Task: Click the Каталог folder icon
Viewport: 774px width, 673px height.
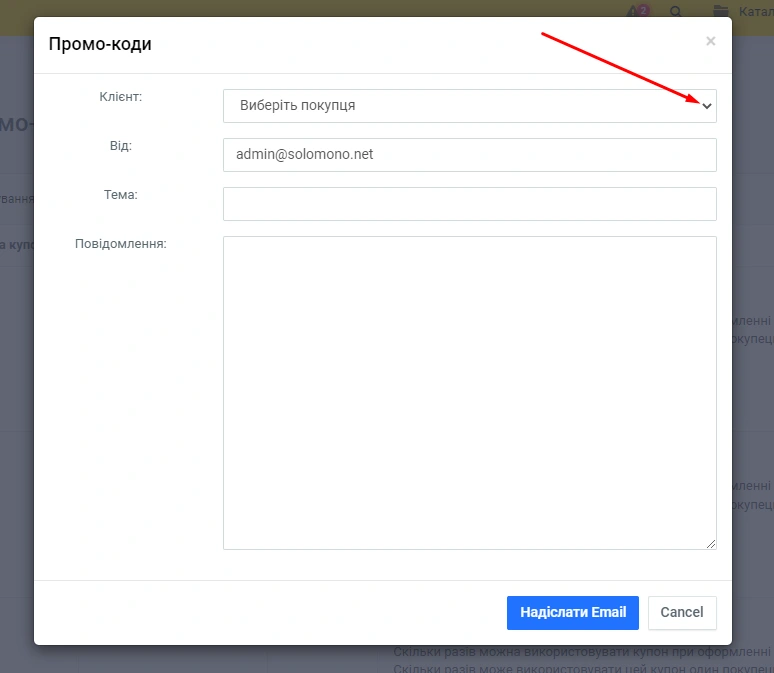Action: pyautogui.click(x=720, y=11)
